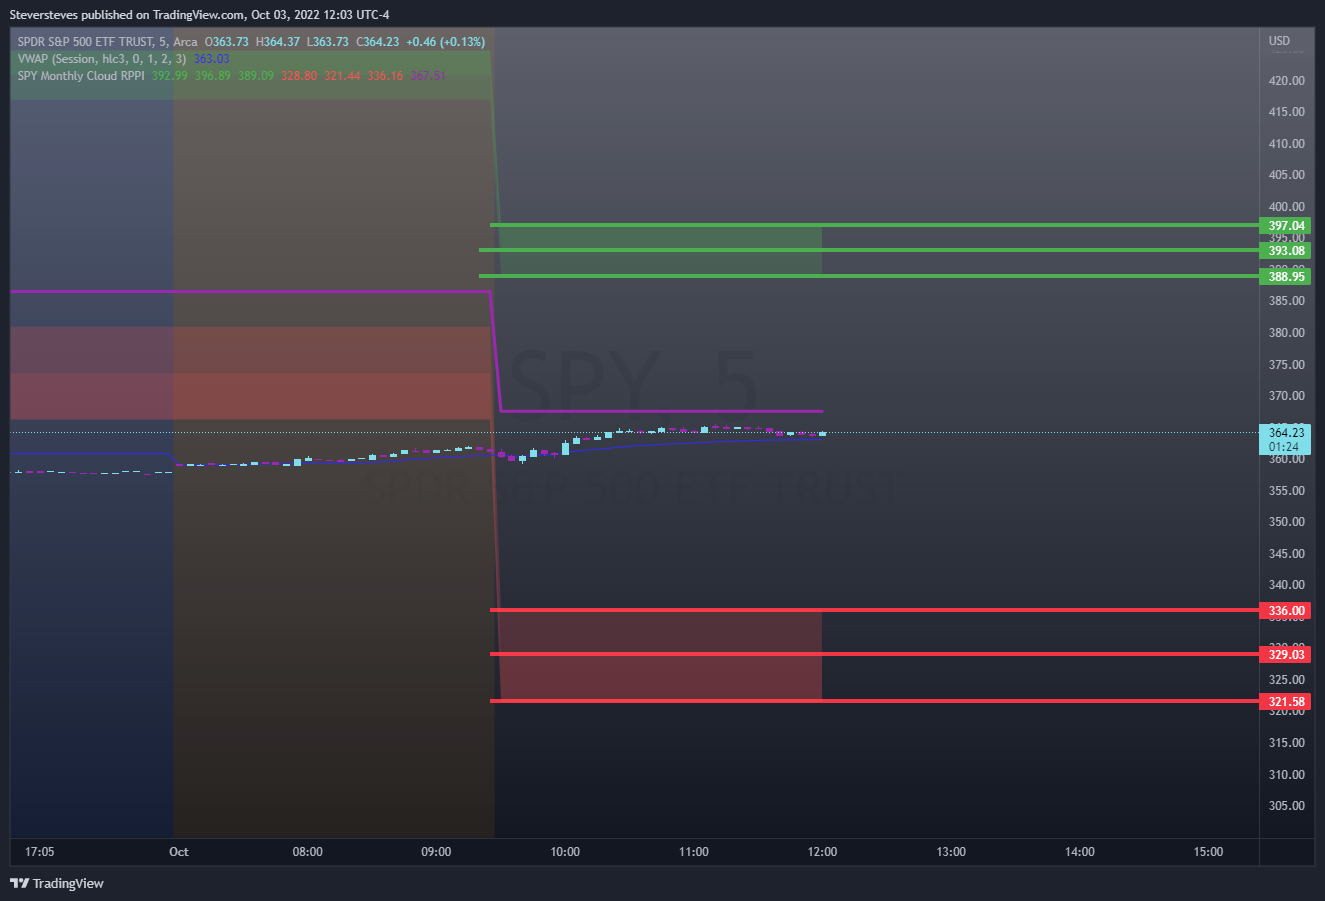The image size is (1325, 901).
Task: Click the USD currency label on price axis
Action: (x=1279, y=41)
